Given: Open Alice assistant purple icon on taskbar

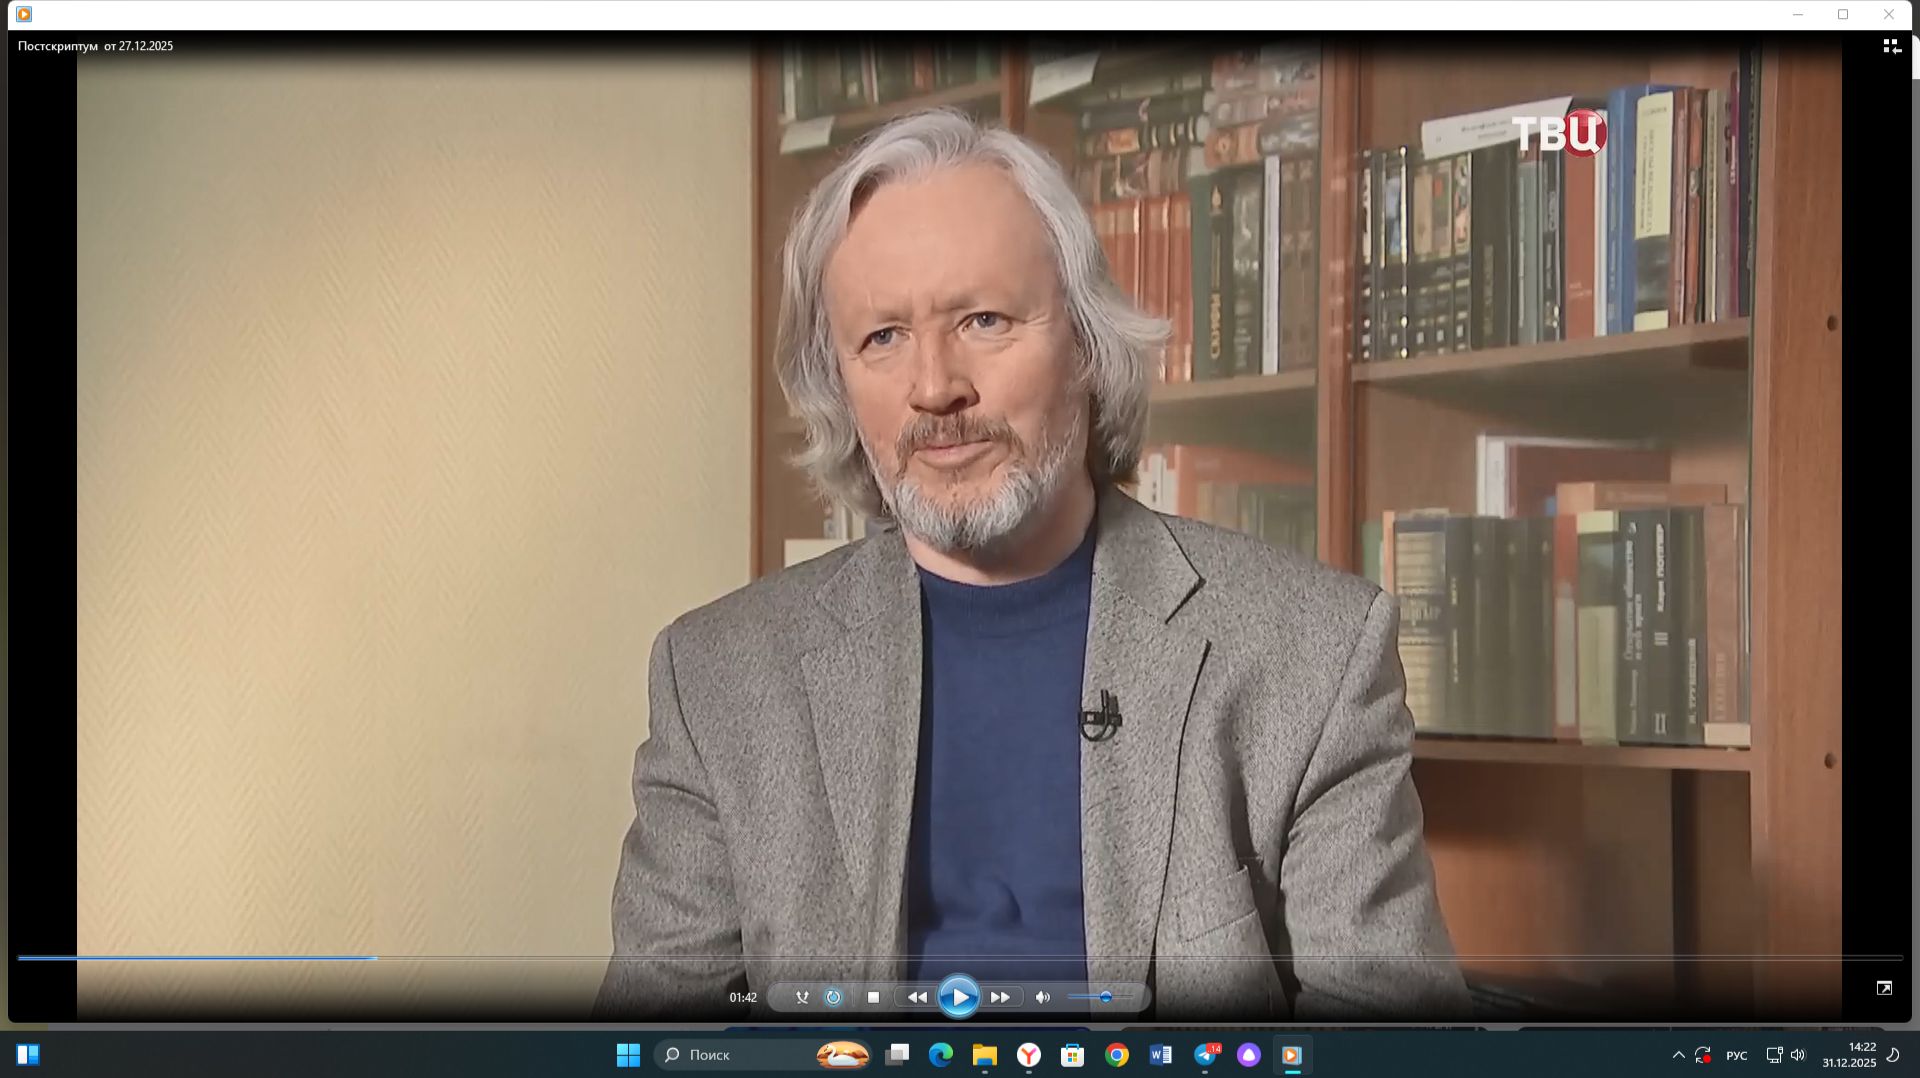Looking at the screenshot, I should click(1249, 1055).
